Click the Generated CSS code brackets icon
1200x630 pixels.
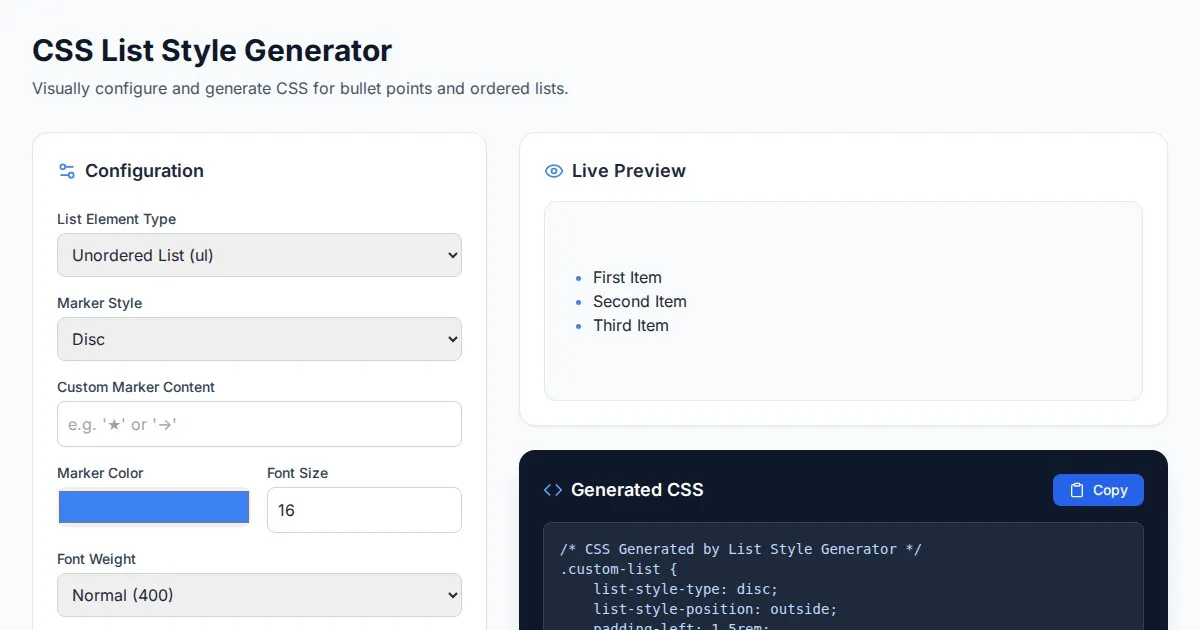pos(552,490)
